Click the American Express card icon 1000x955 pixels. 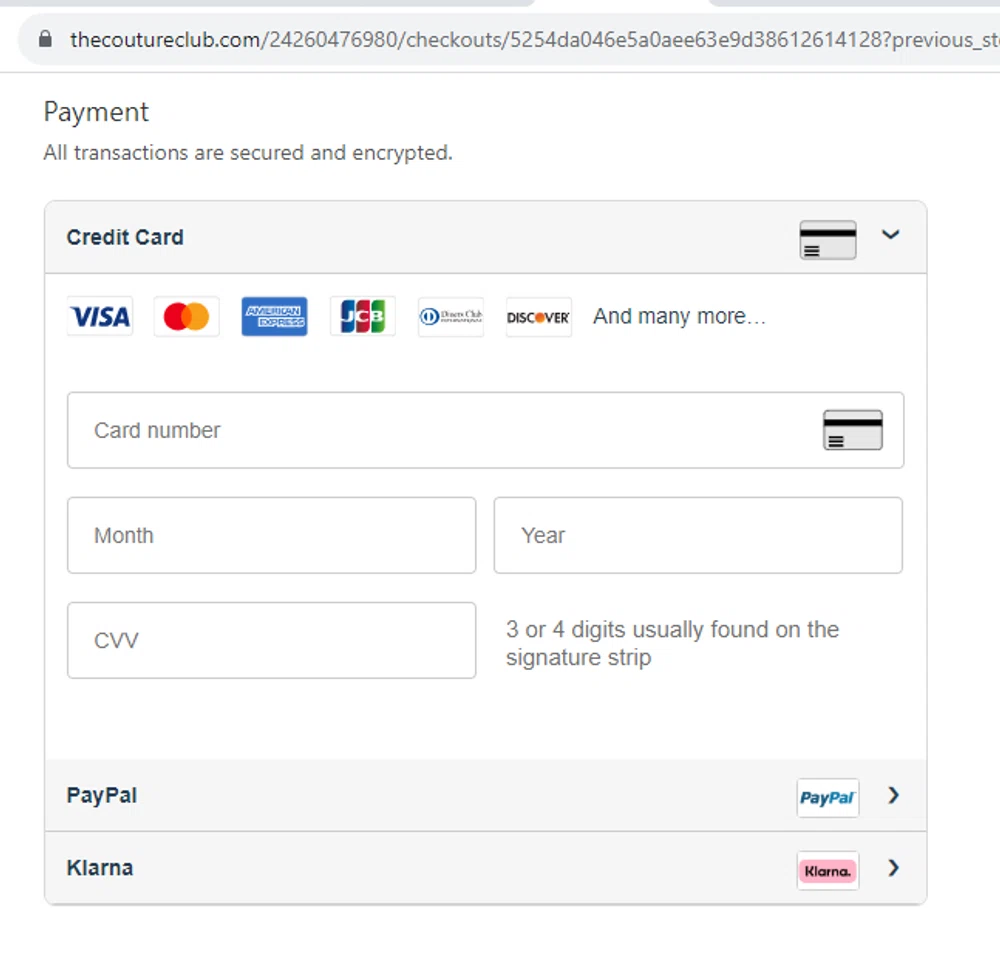point(274,316)
